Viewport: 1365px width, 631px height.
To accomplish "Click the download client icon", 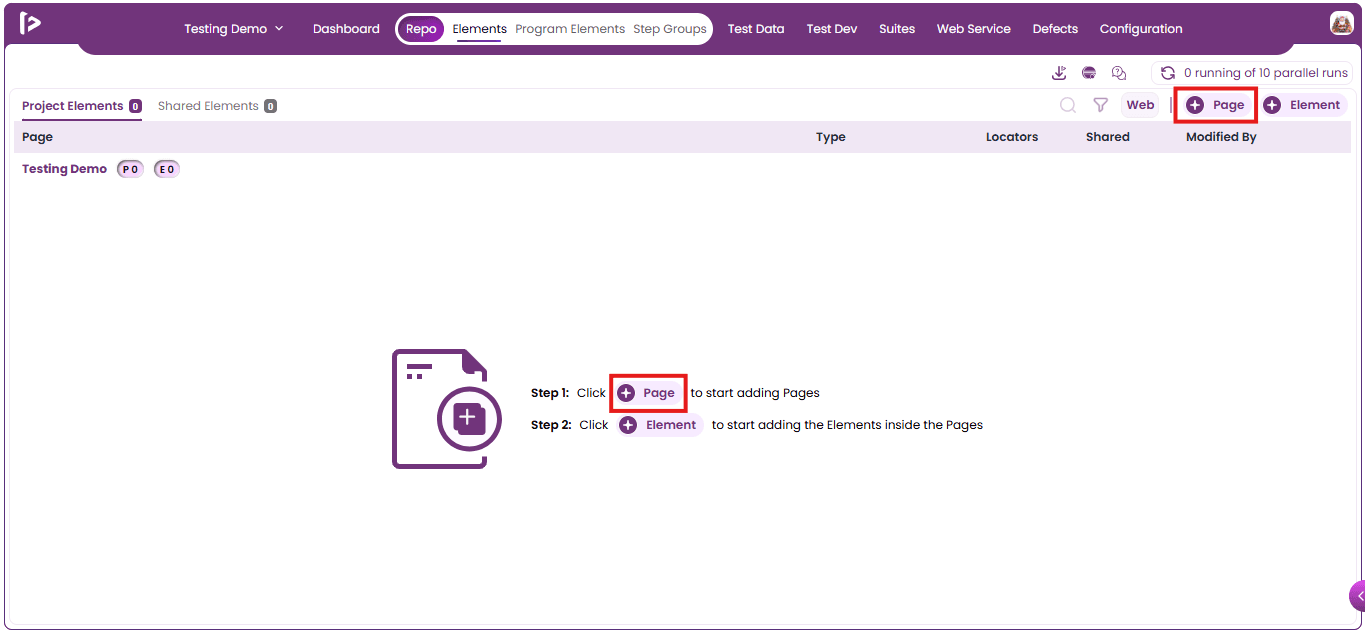I will [1060, 73].
